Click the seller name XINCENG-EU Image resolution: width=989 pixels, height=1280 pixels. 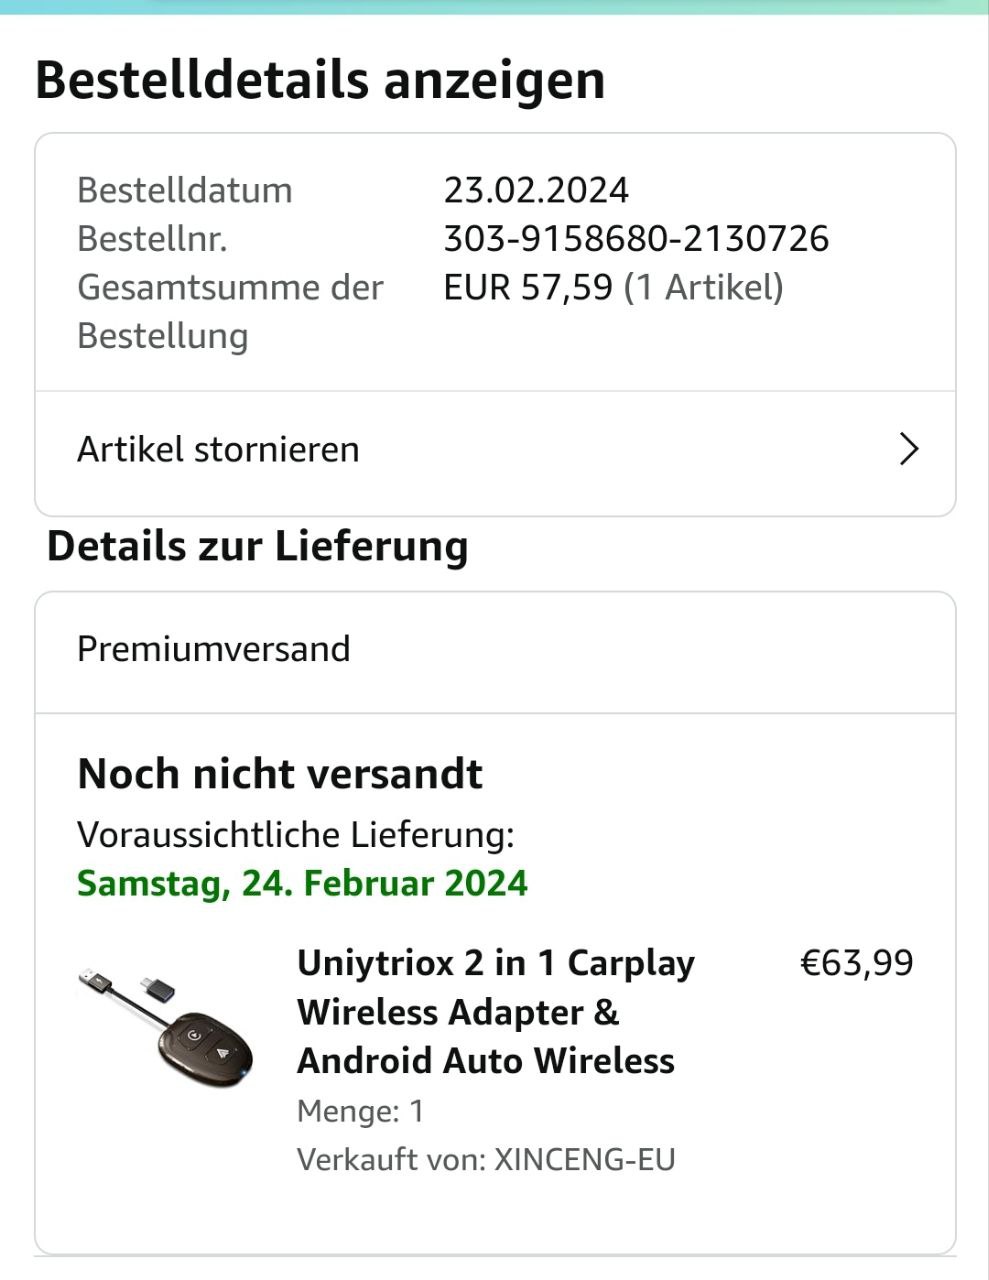(x=585, y=1160)
